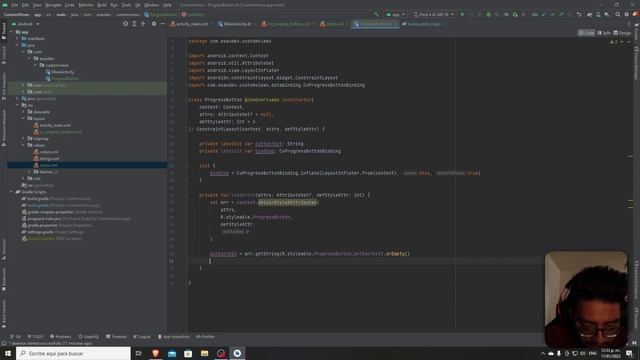Click Task View icon on taskbar

pyautogui.click(x=138, y=353)
